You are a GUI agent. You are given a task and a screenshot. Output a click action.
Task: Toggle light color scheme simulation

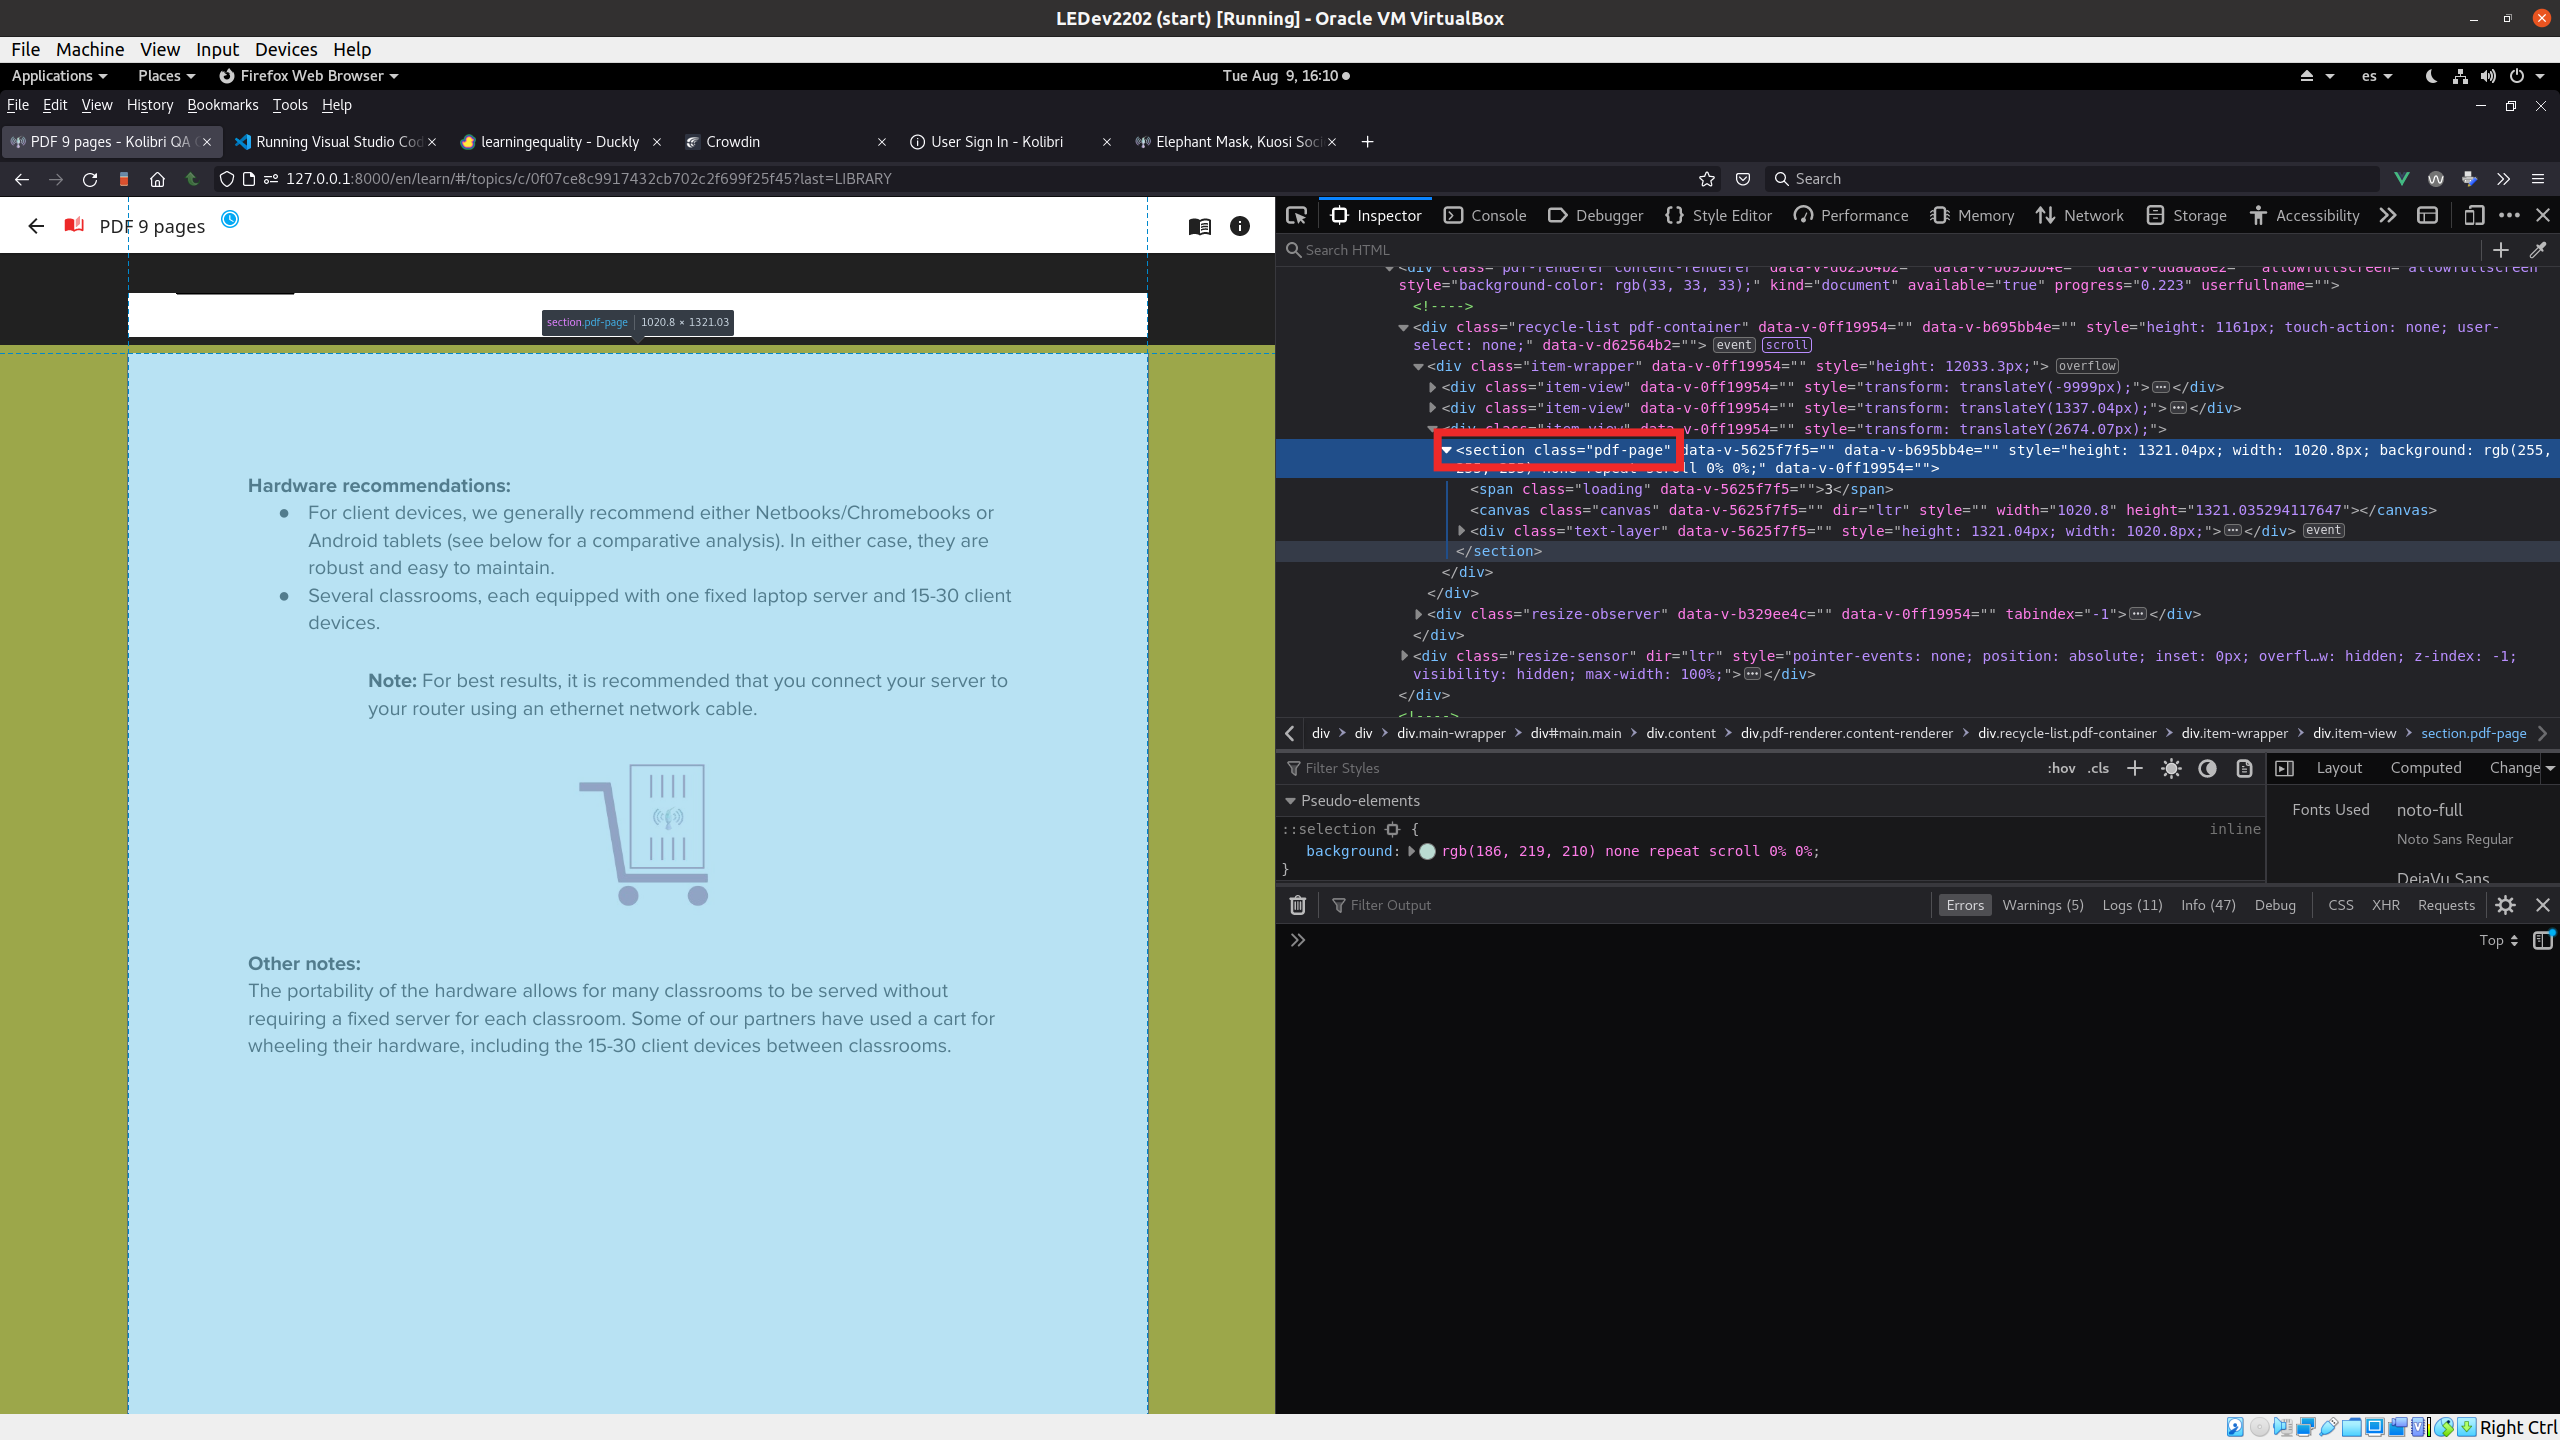click(x=2171, y=768)
